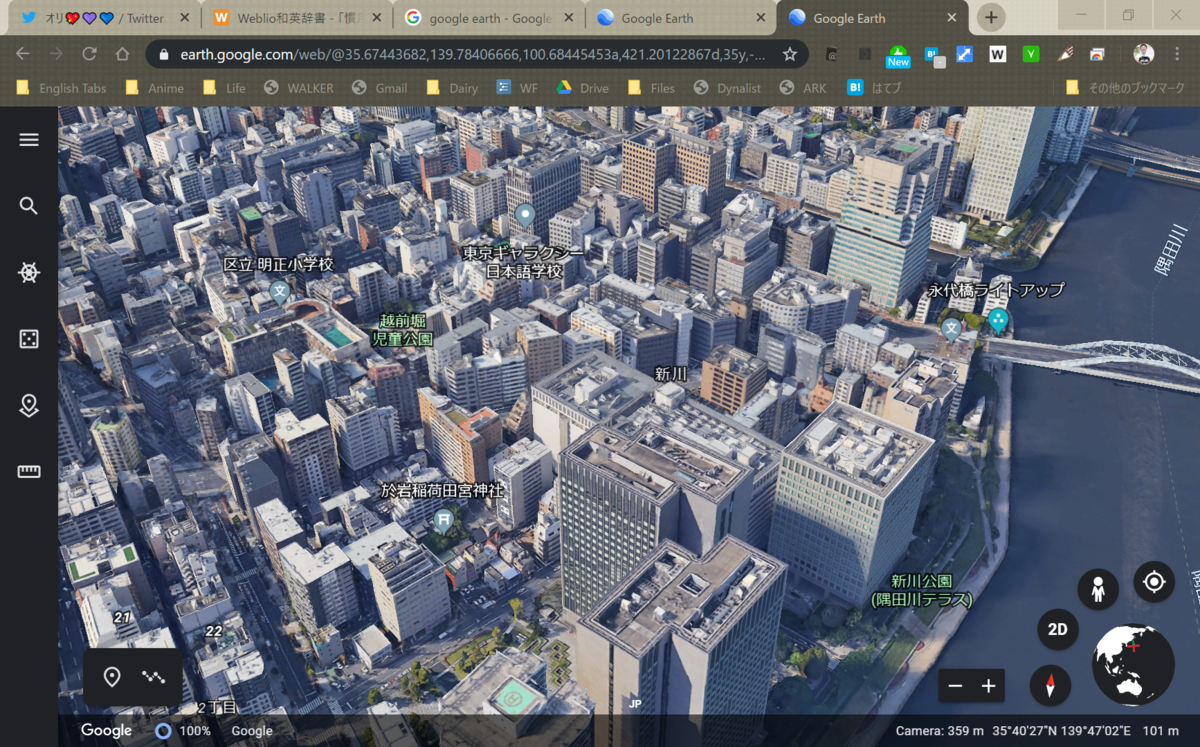The width and height of the screenshot is (1200, 747).
Task: Click the 東京ギャラクシー日本語学校 map pin
Action: pos(525,215)
